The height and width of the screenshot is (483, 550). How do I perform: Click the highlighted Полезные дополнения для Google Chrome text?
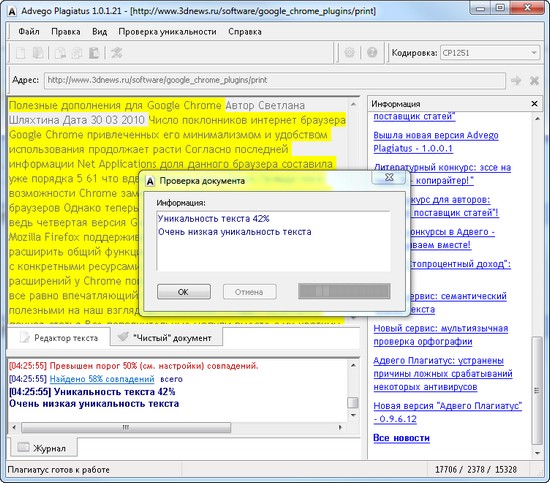[115, 105]
